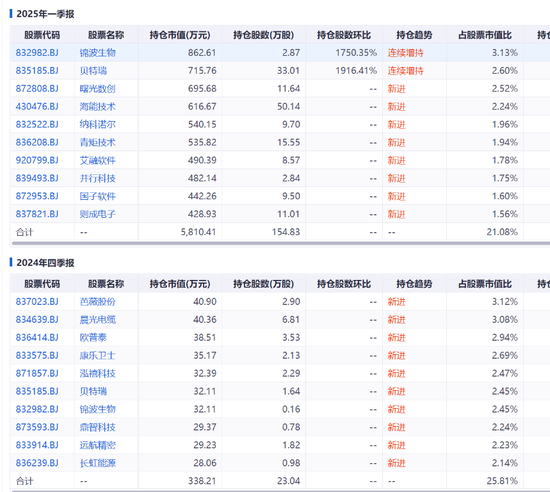Select 连续增持 trend in 锦波生物 row

(405, 53)
